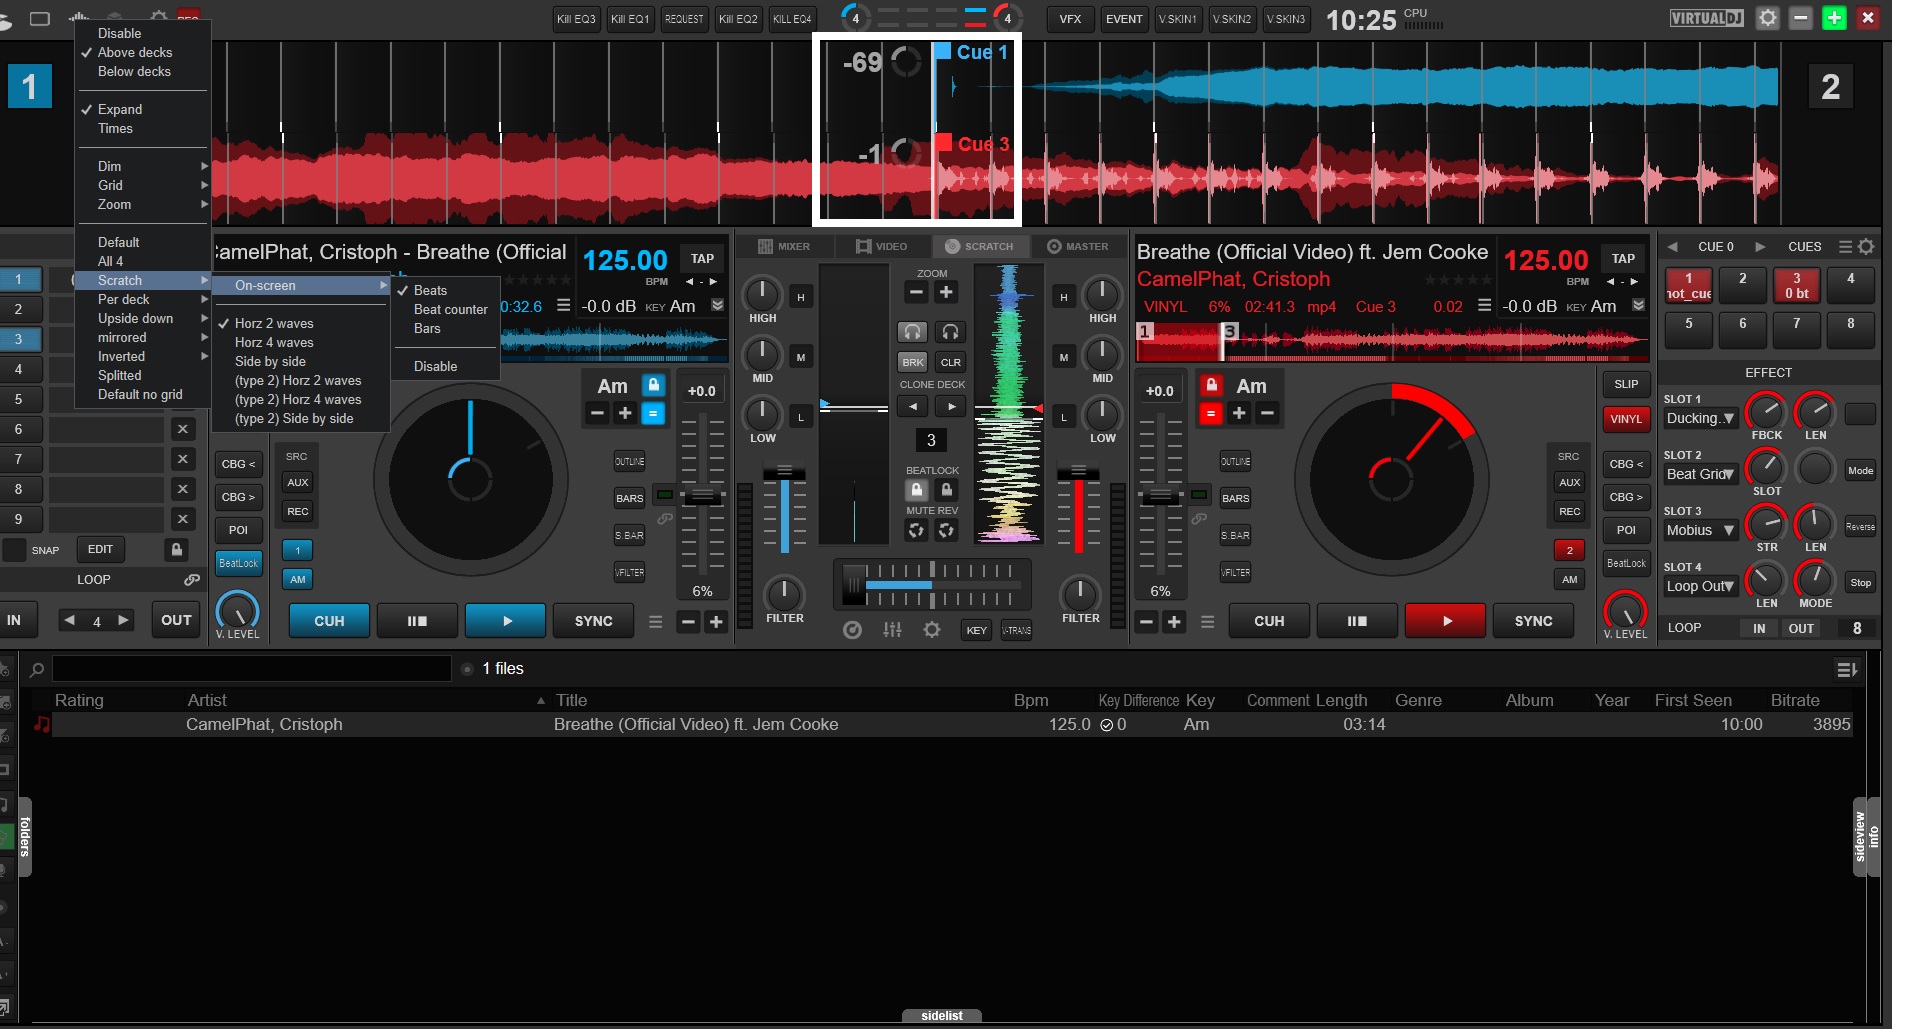The height and width of the screenshot is (1031, 1911).
Task: Expand the Dim submenu
Action: (x=143, y=166)
